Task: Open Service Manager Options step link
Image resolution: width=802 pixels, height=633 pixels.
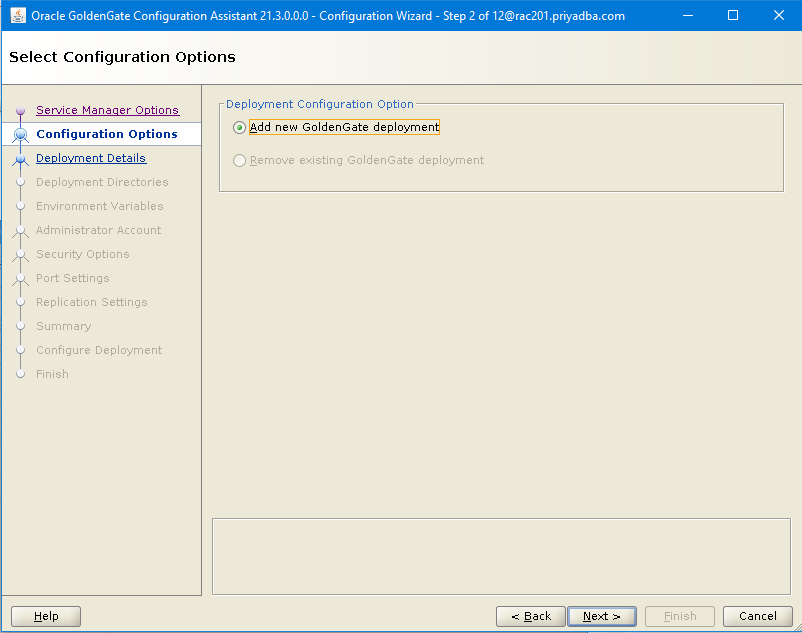Action: (x=107, y=110)
